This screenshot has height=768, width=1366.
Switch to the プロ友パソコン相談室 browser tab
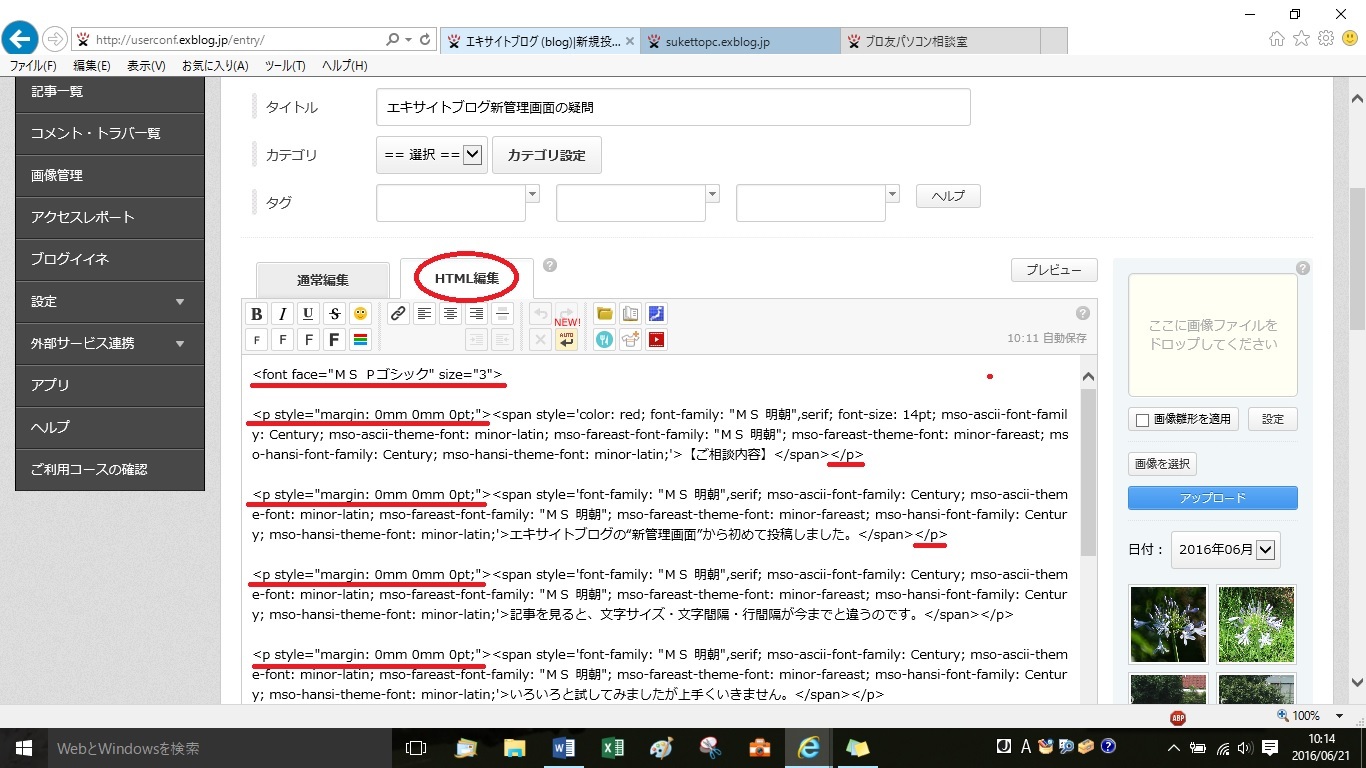940,41
